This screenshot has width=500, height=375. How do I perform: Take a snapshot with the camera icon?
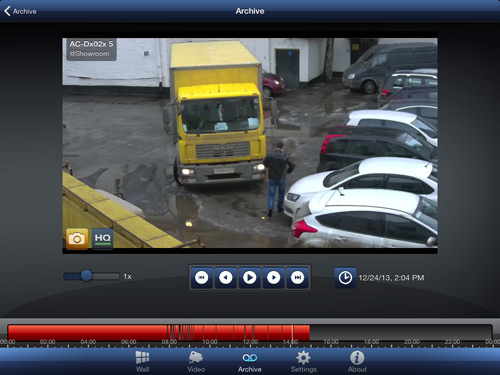[x=77, y=239]
